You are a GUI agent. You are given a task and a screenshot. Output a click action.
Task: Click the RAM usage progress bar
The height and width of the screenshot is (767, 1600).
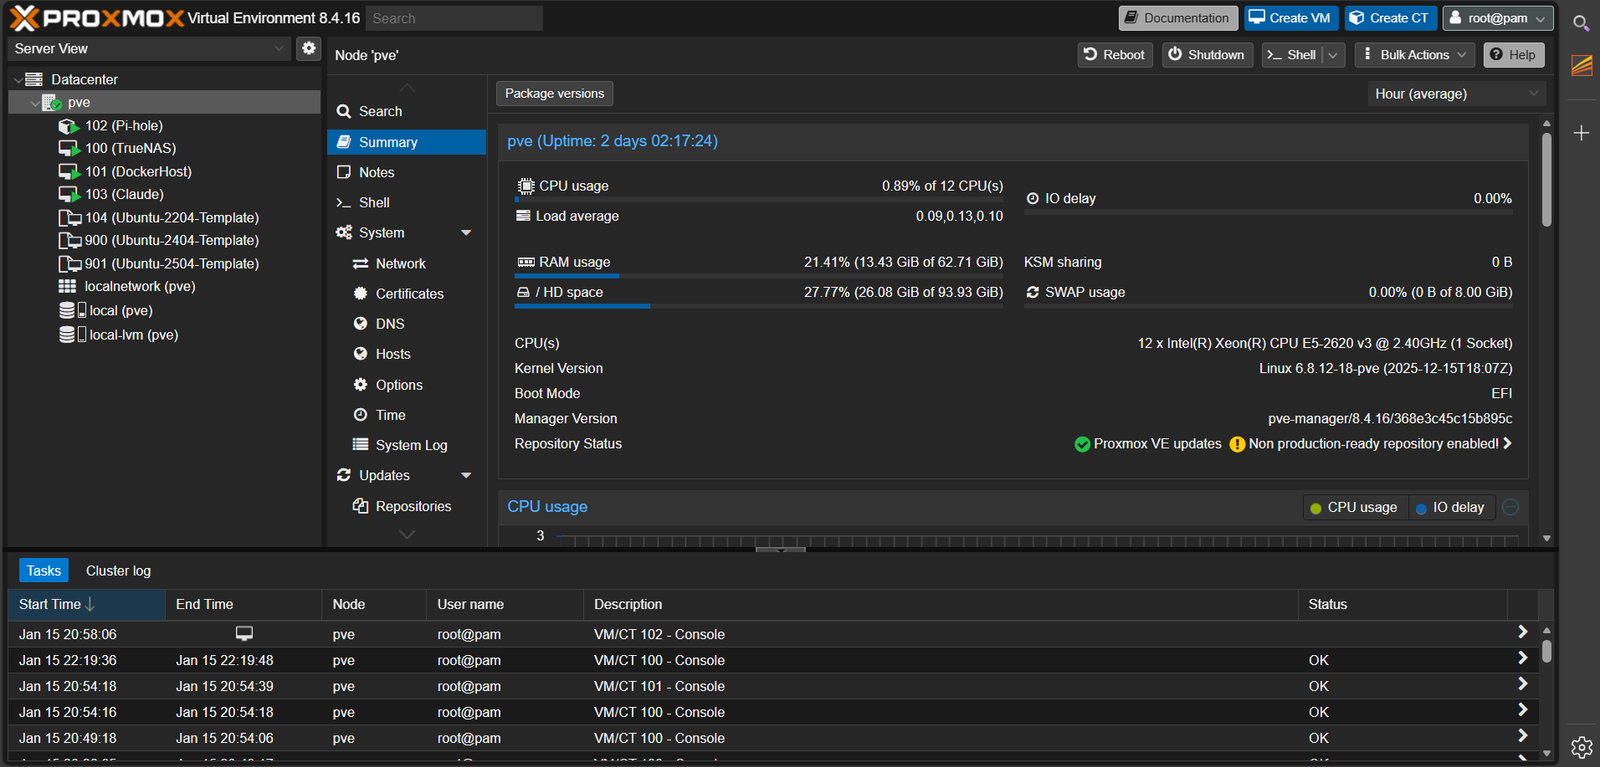pyautogui.click(x=759, y=276)
